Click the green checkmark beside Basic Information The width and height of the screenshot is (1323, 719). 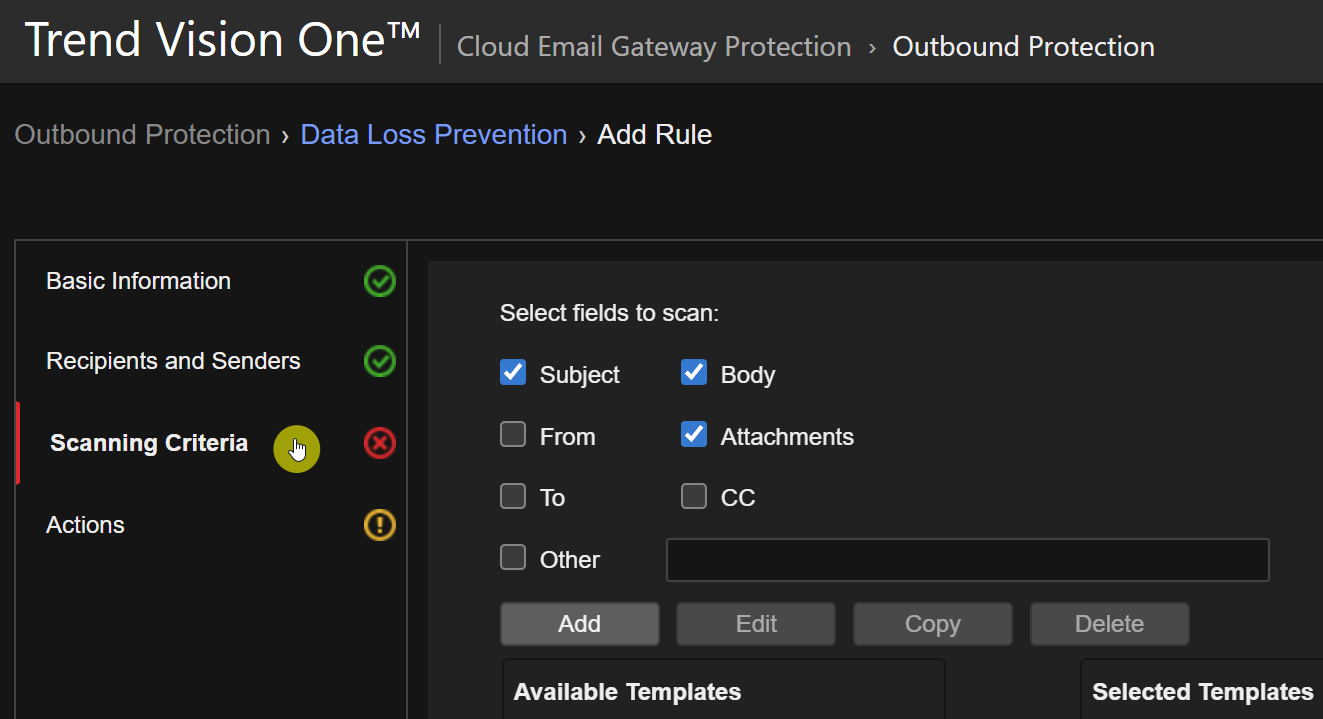(x=379, y=282)
